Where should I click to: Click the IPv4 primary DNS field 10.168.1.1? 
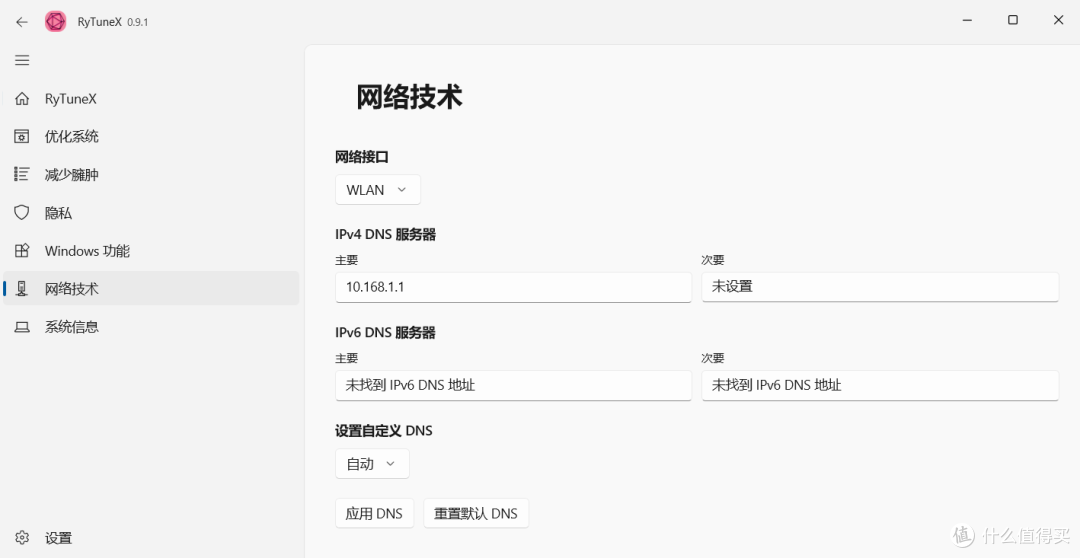513,287
